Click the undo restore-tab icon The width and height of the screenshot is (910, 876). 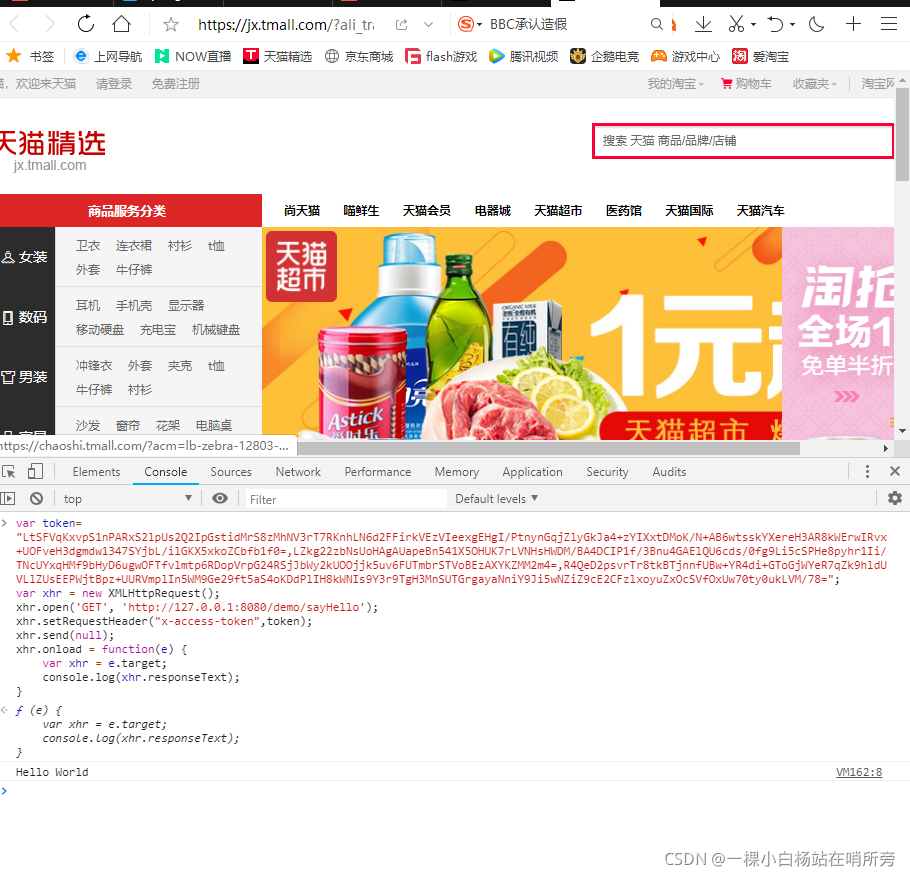click(775, 24)
